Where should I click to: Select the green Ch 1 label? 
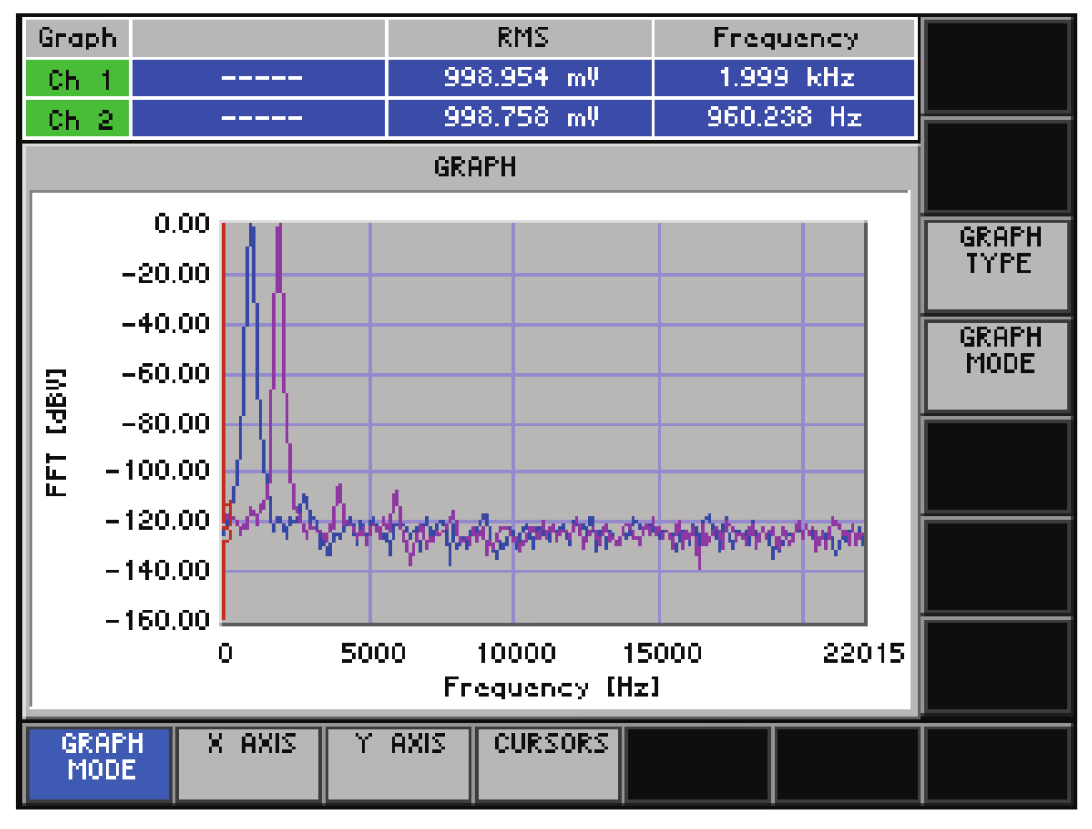click(x=77, y=79)
